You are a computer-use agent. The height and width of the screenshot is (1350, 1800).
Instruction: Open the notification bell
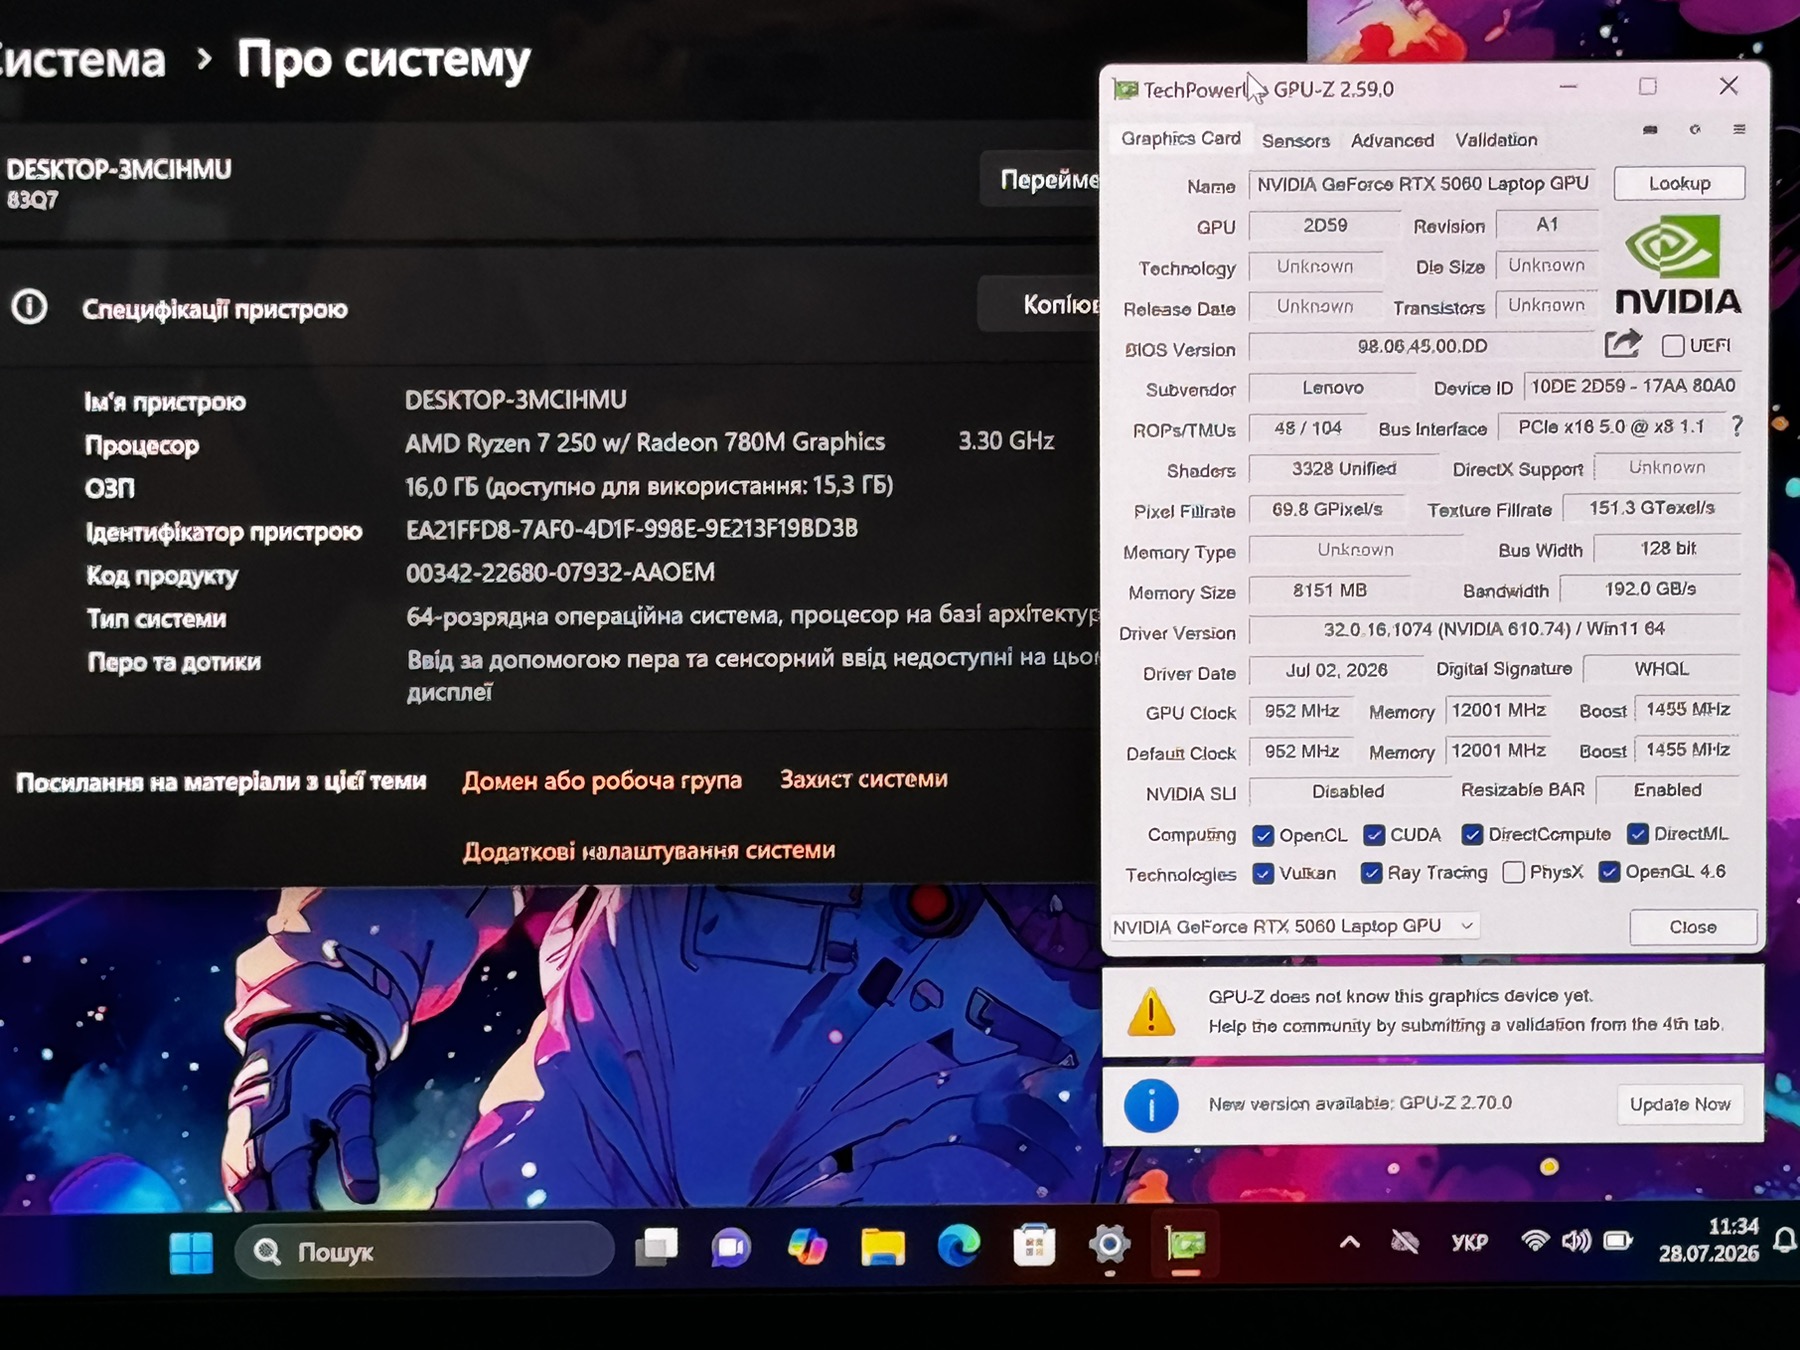(1785, 1241)
